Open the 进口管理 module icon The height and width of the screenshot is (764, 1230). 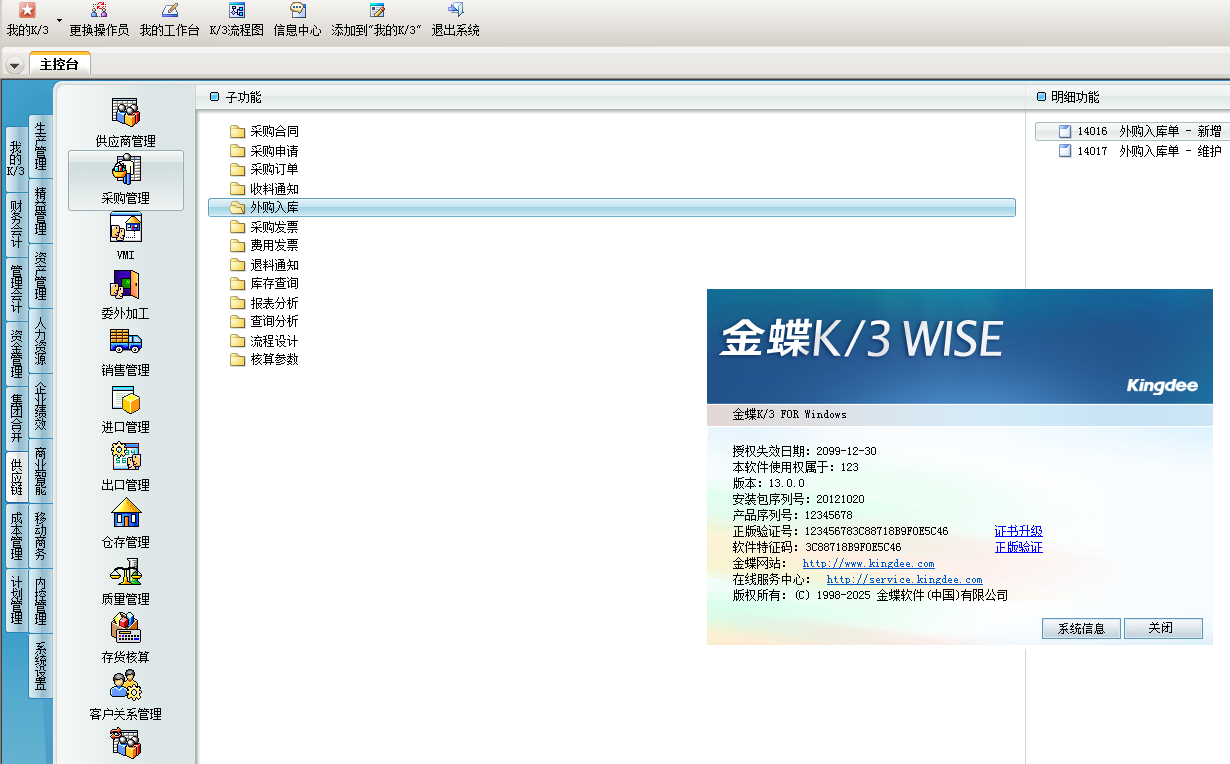click(x=126, y=408)
